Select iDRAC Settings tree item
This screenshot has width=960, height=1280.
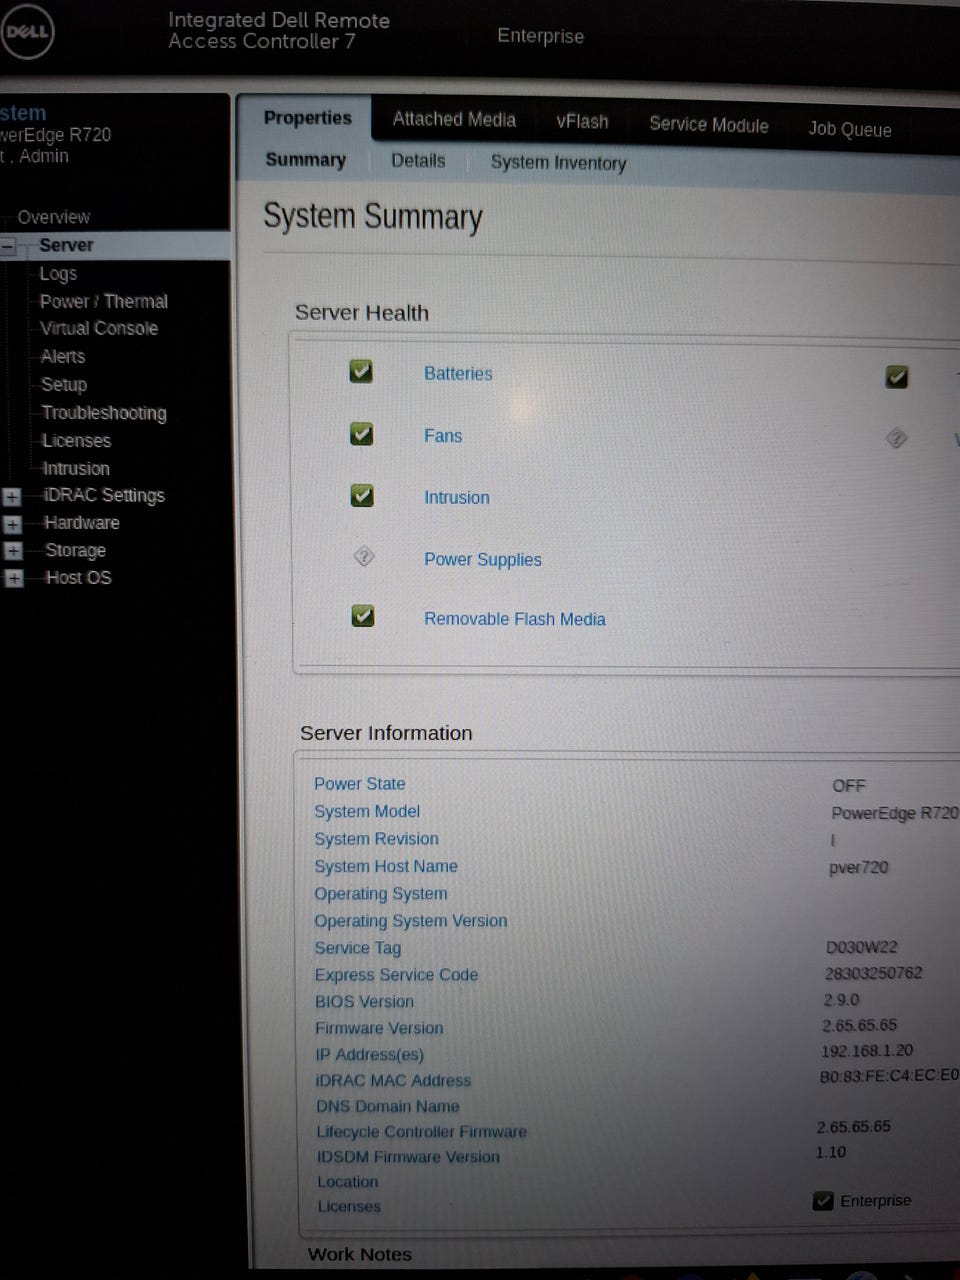104,496
